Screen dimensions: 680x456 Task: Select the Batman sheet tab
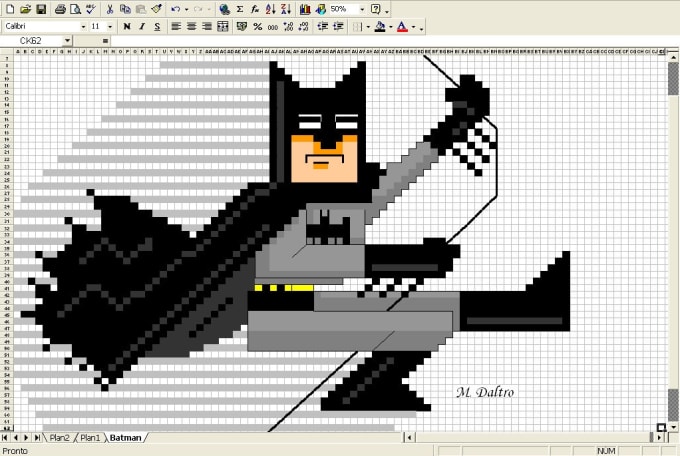coord(125,437)
